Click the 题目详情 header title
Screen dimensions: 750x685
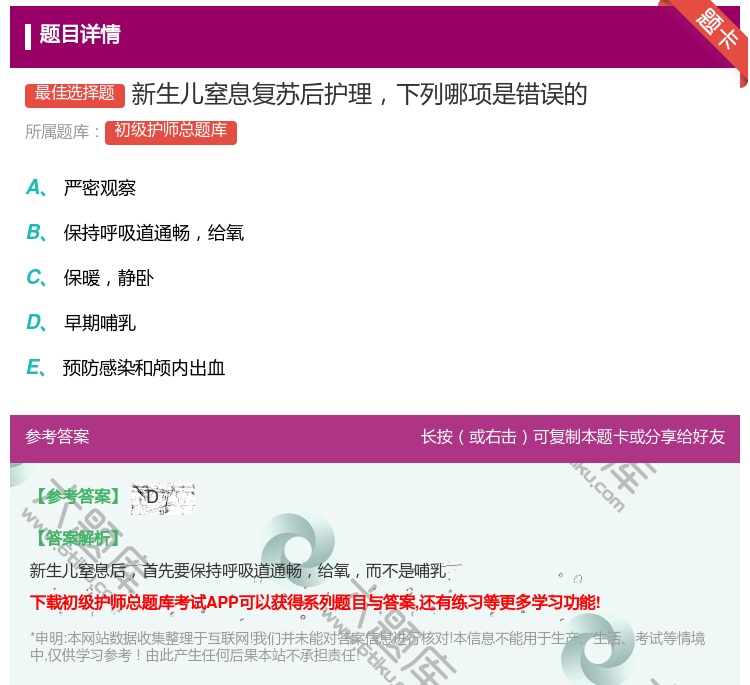[x=80, y=35]
